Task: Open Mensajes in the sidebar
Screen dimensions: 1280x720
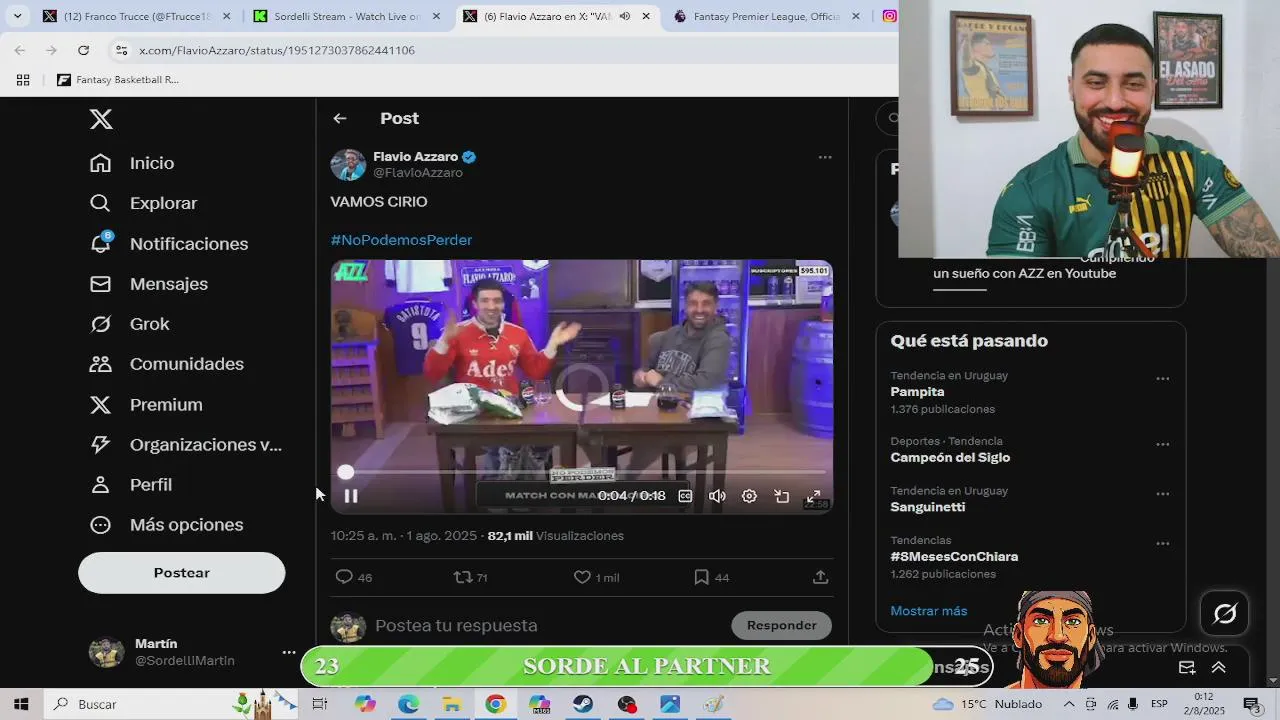Action: (149, 284)
